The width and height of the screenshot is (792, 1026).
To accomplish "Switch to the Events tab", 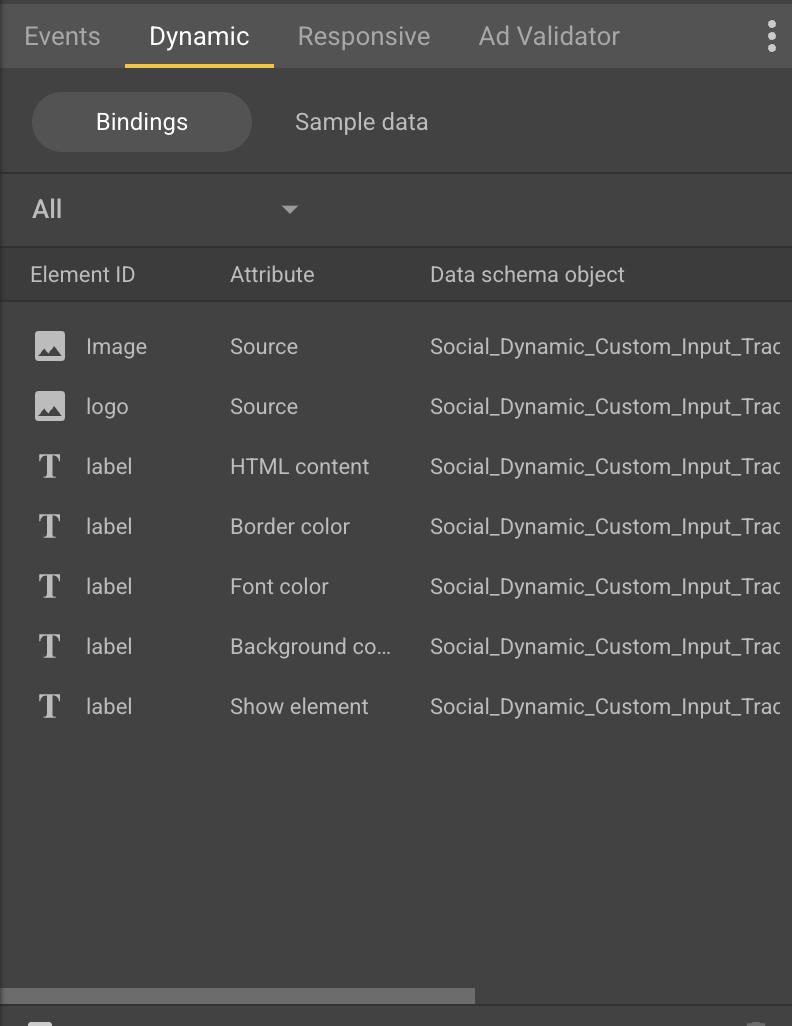I will coord(62,36).
